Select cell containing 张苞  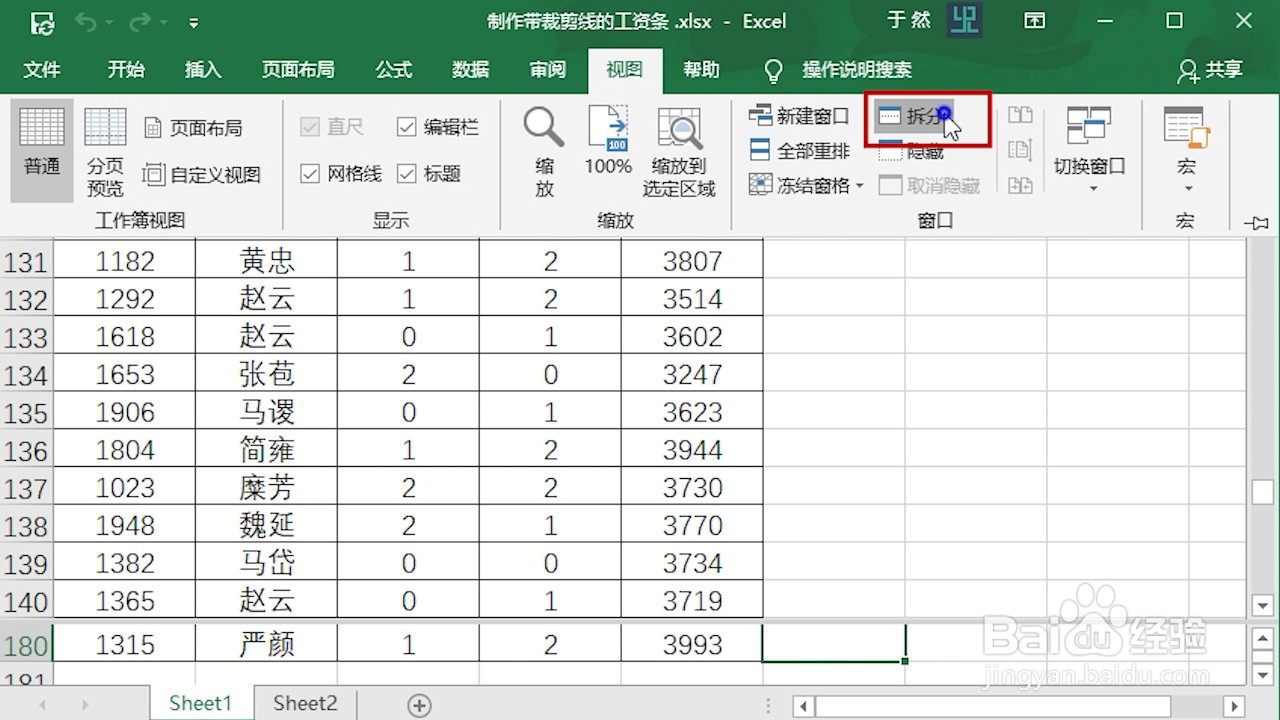click(267, 374)
